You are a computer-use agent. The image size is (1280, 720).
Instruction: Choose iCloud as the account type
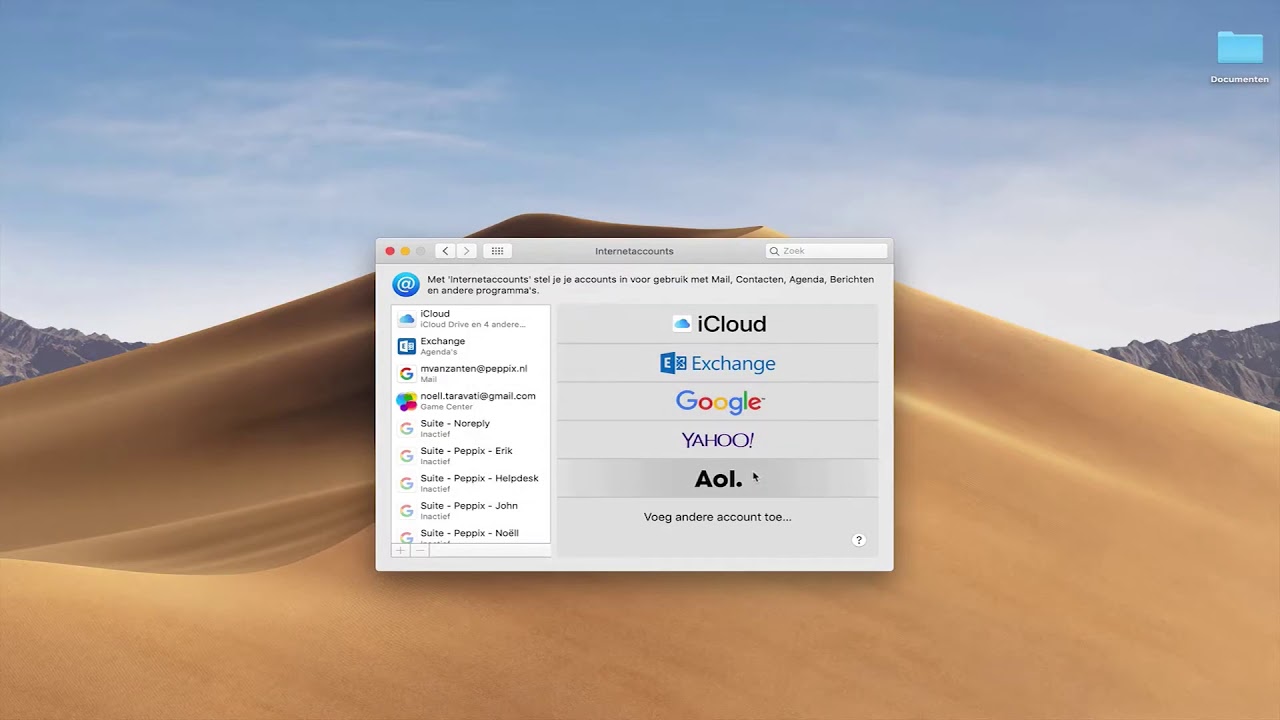tap(718, 324)
